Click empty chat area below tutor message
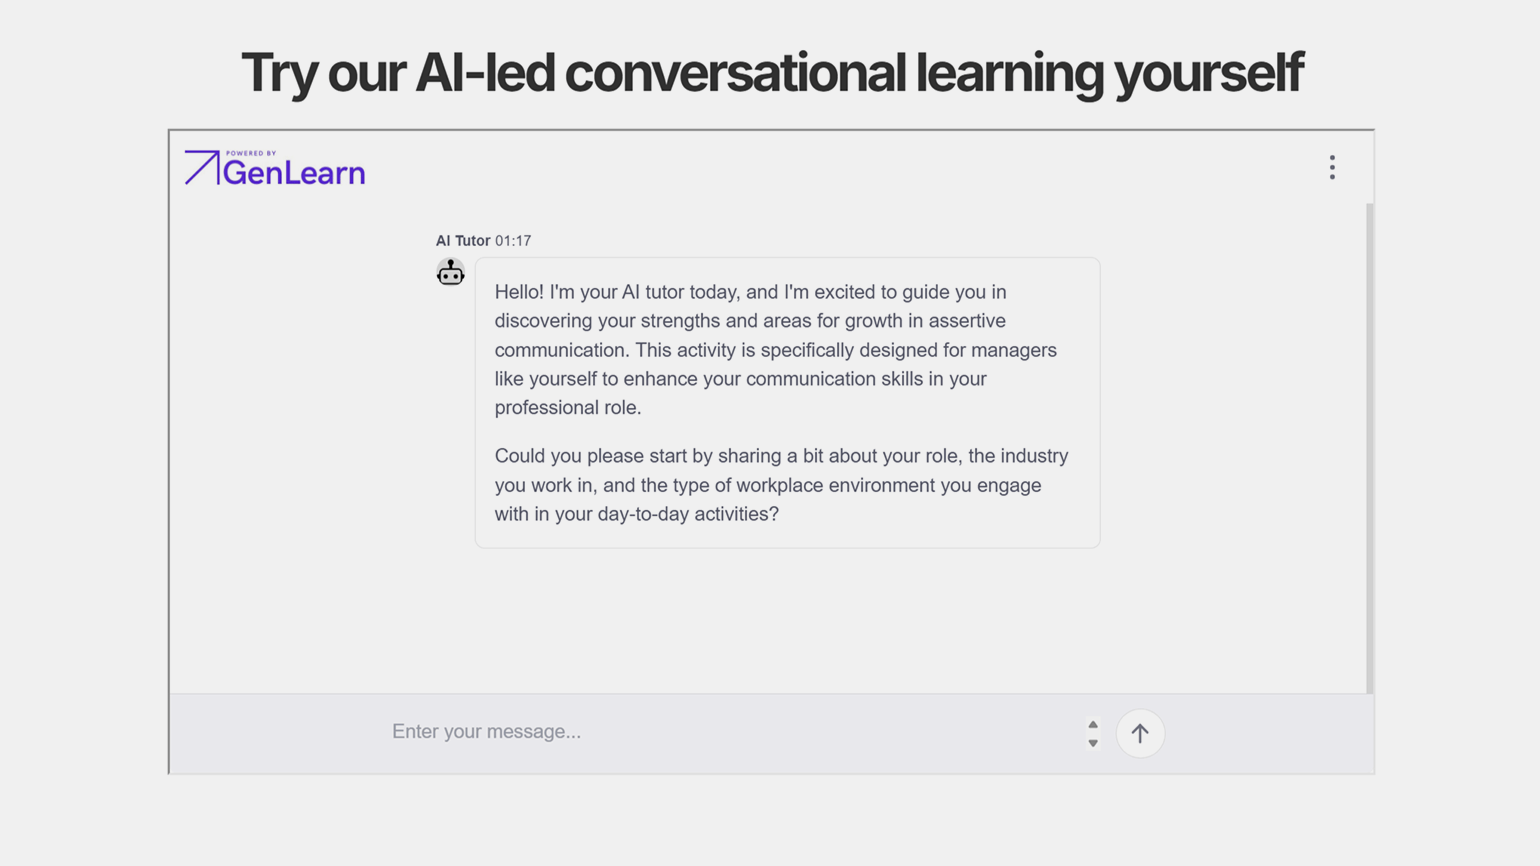Viewport: 1540px width, 866px height. tap(770, 620)
